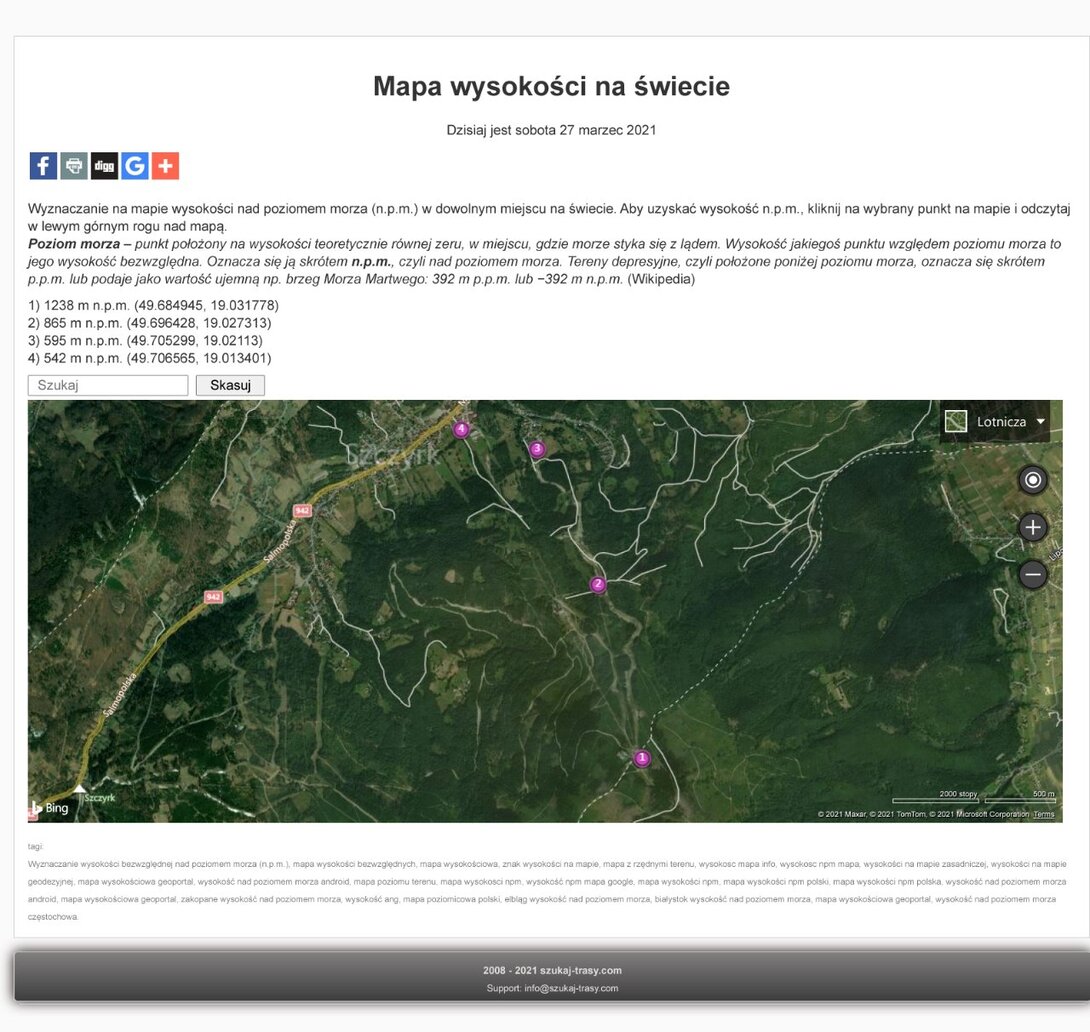Click the Szukaj search field
The height and width of the screenshot is (1032, 1090).
[108, 385]
